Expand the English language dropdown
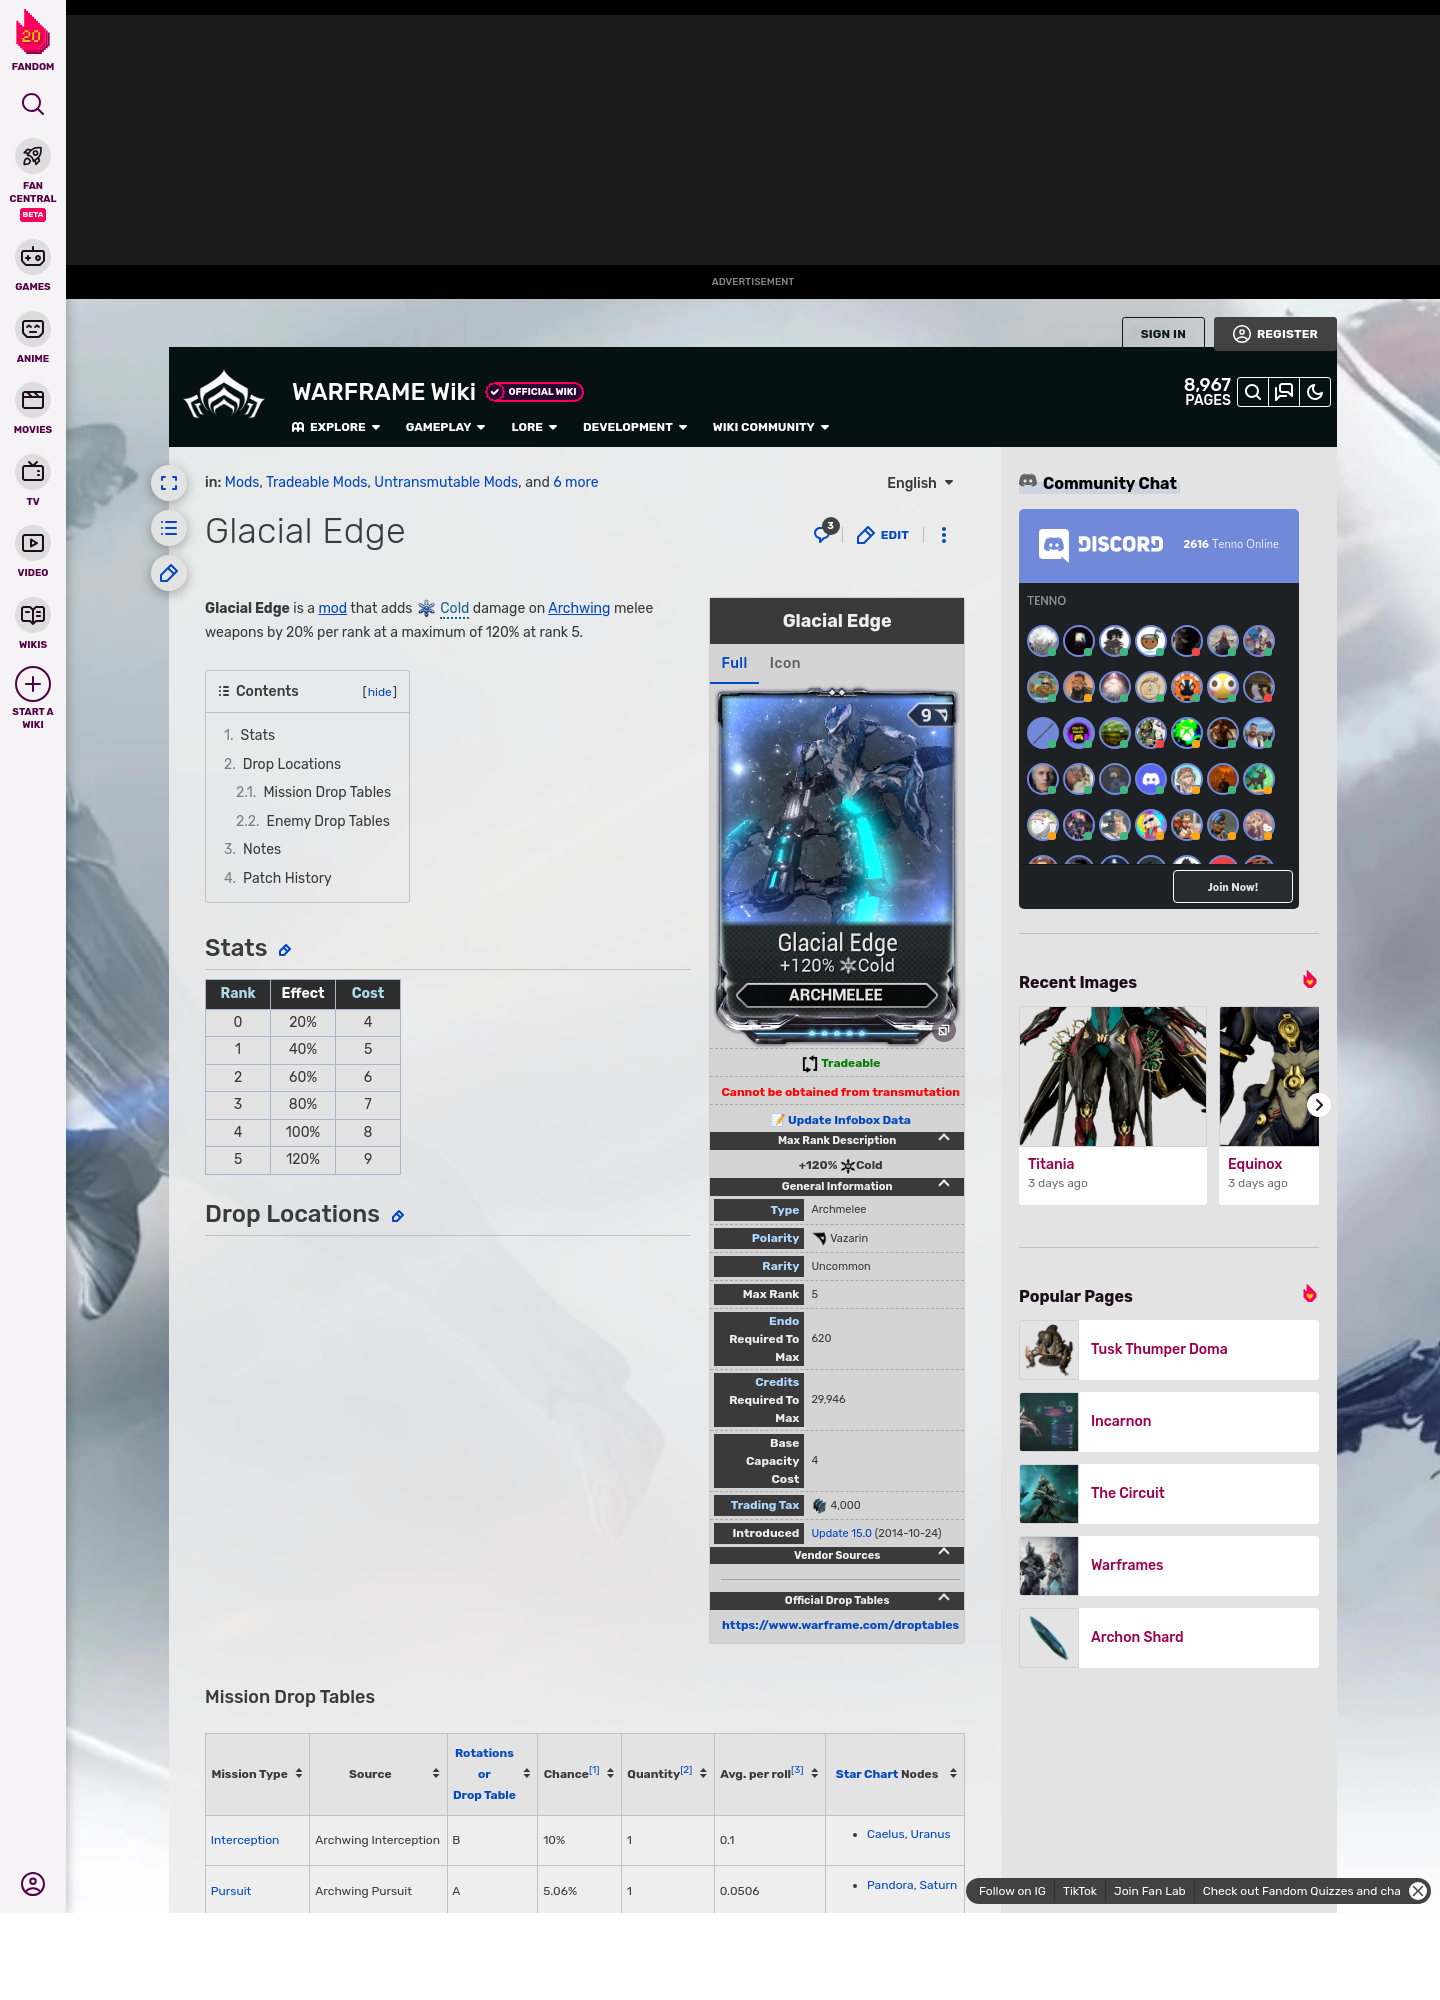The height and width of the screenshot is (2000, 1440). 920,483
